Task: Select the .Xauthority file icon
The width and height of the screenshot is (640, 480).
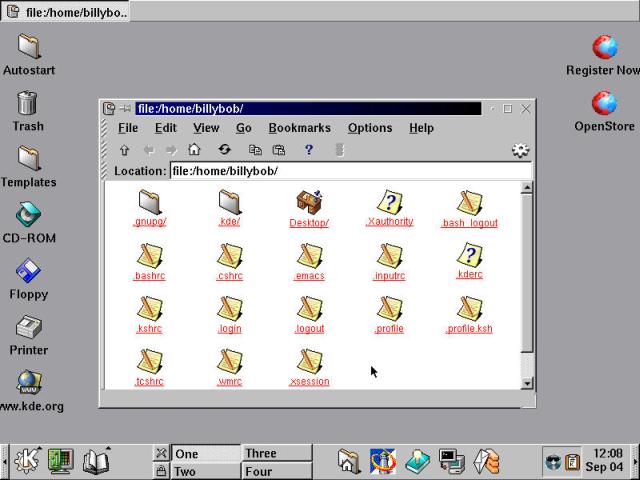Action: click(389, 202)
